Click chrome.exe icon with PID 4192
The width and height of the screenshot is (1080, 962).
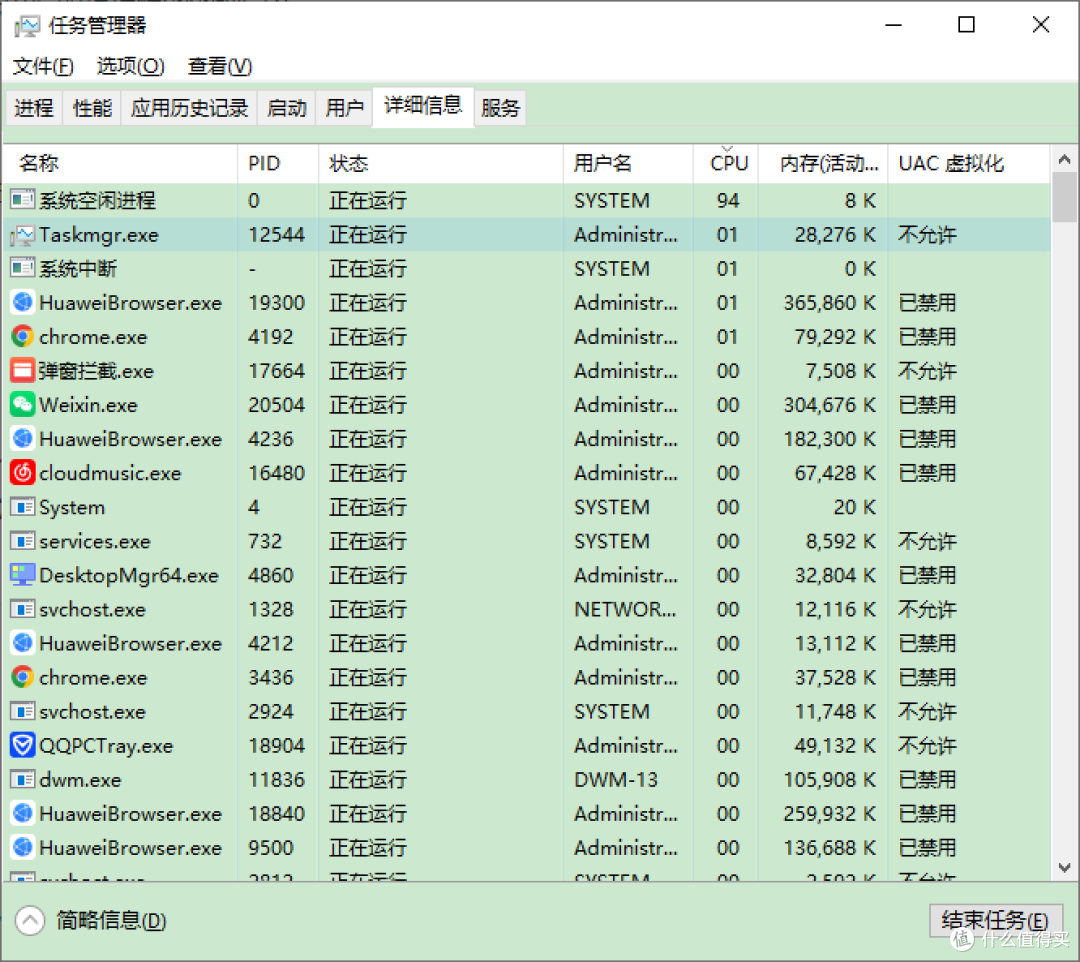22,337
